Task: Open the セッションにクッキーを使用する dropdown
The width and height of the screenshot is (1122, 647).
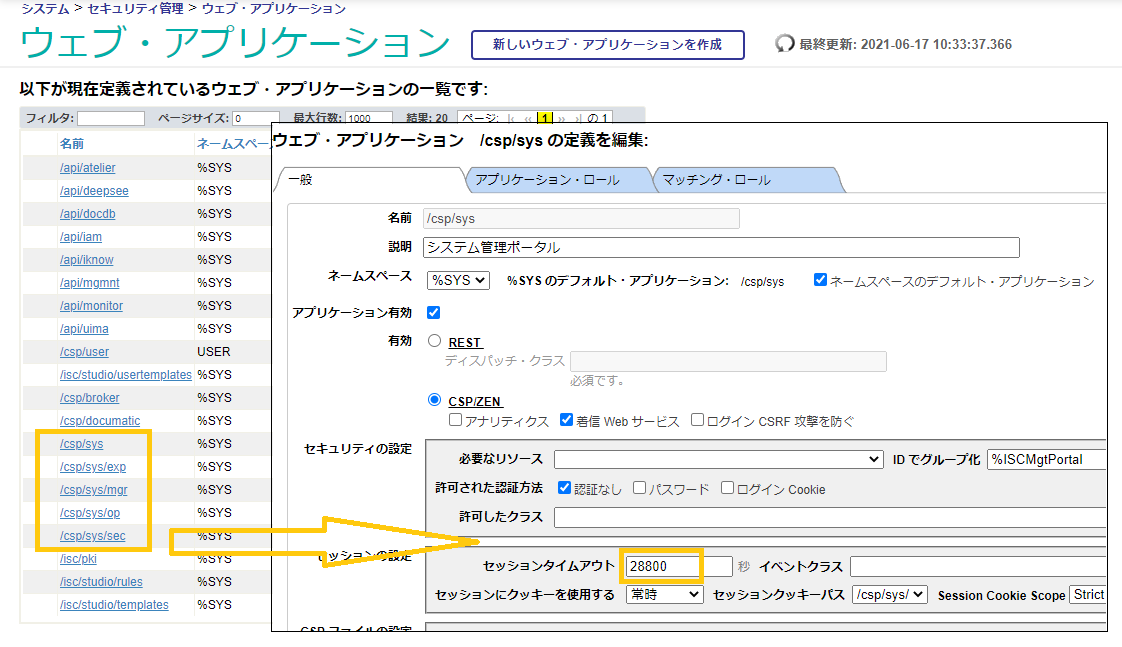Action: (665, 595)
